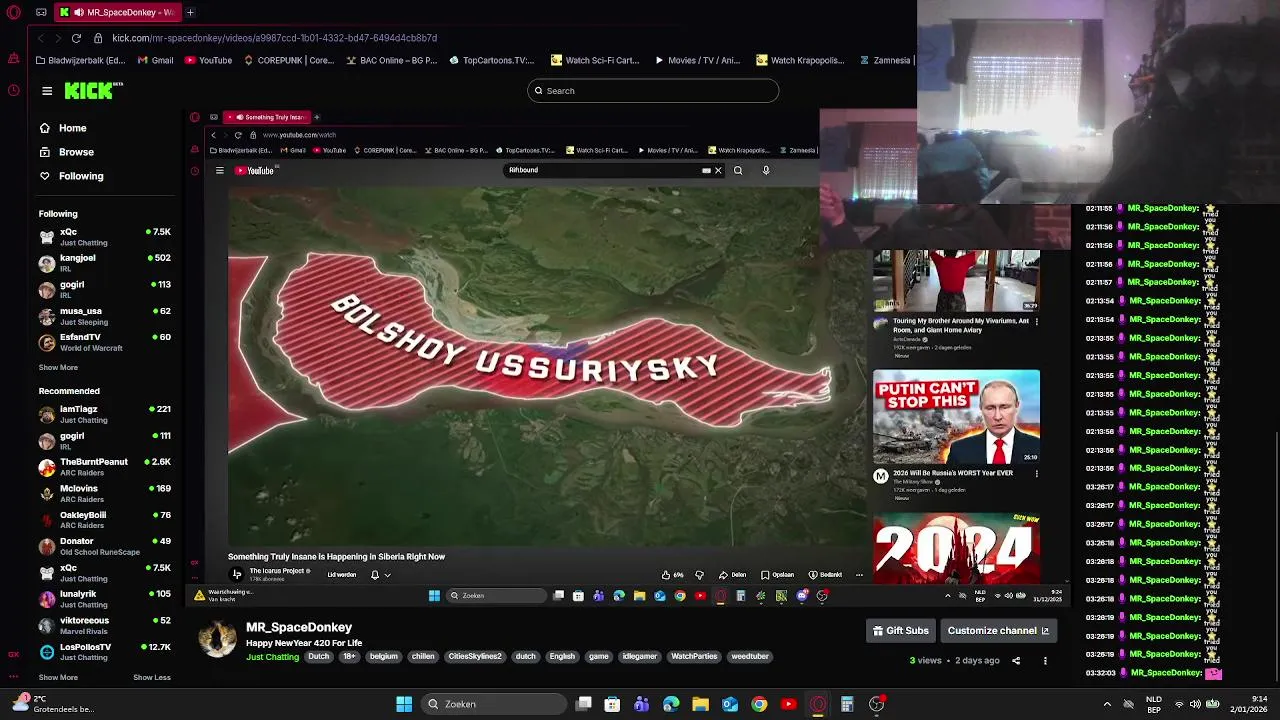Click the browser address bar URL
The height and width of the screenshot is (720, 1280).
[x=274, y=38]
